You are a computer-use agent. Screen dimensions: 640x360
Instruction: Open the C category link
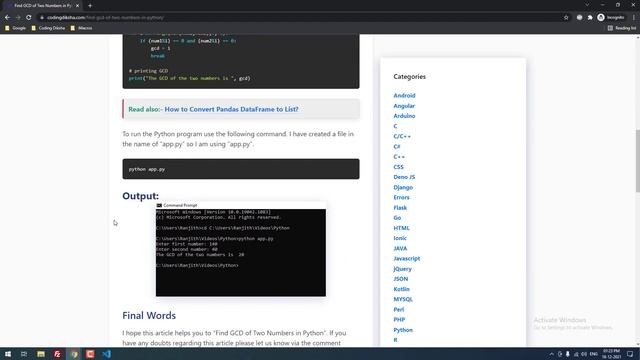pos(395,126)
